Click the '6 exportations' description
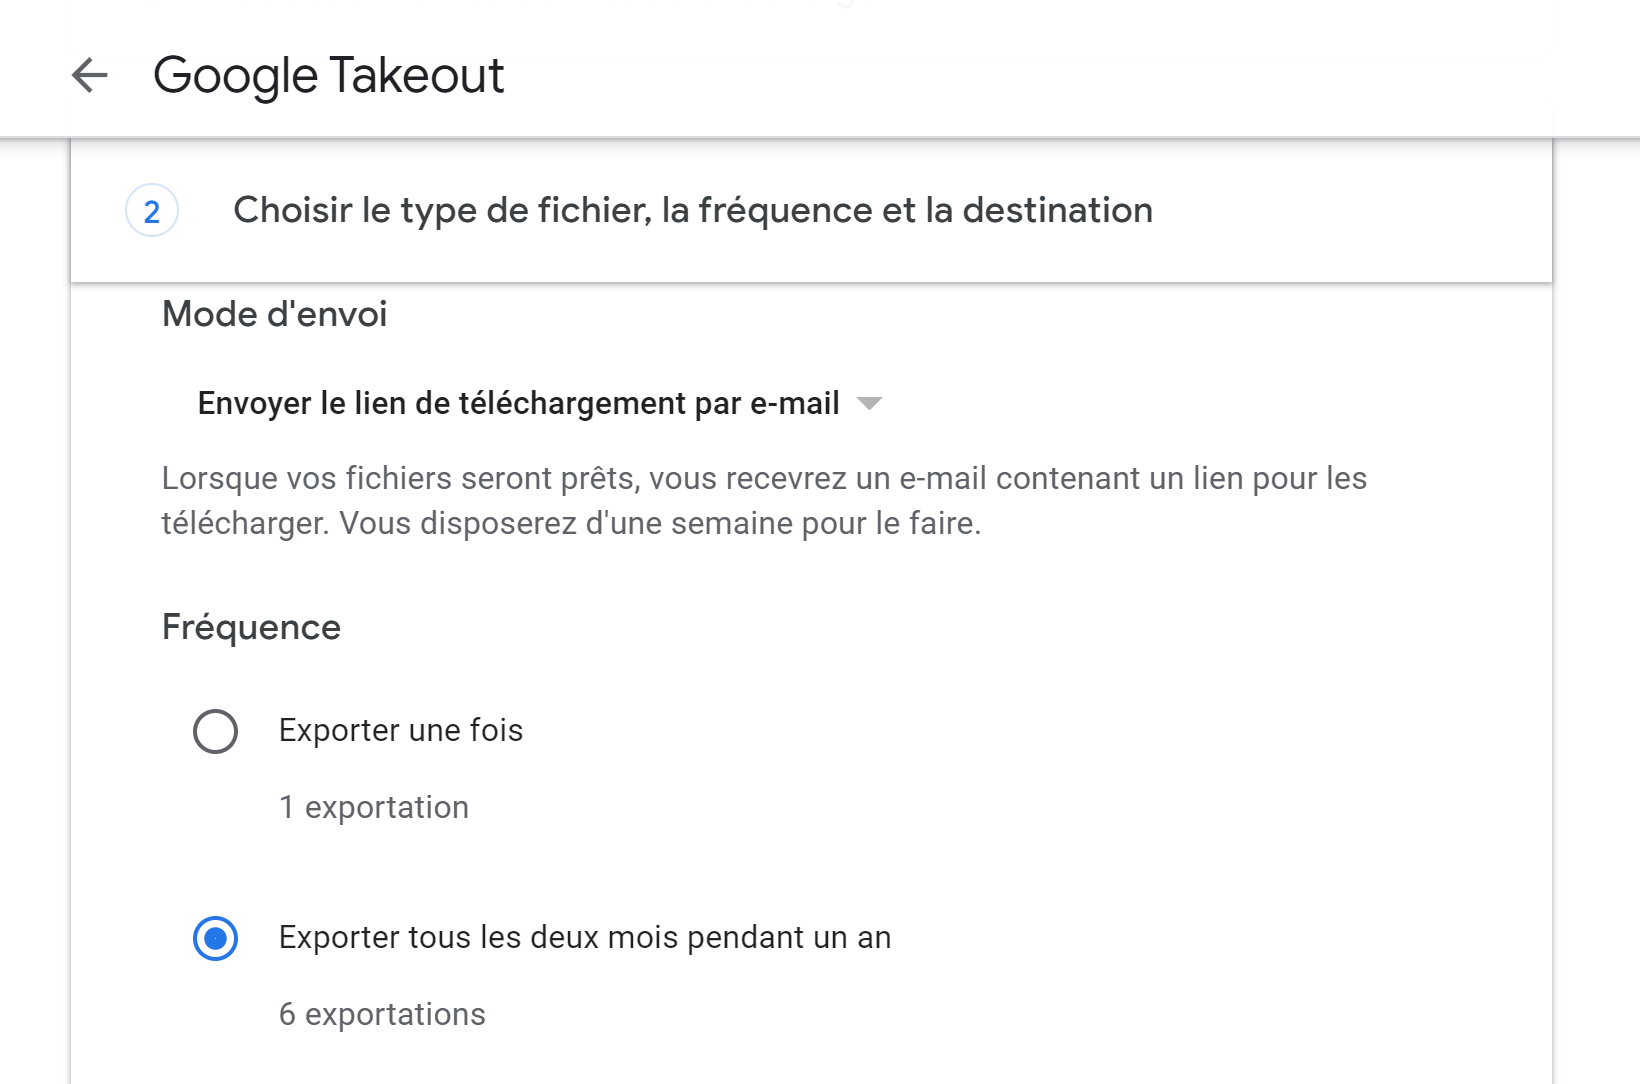Image resolution: width=1640 pixels, height=1084 pixels. tap(381, 1014)
